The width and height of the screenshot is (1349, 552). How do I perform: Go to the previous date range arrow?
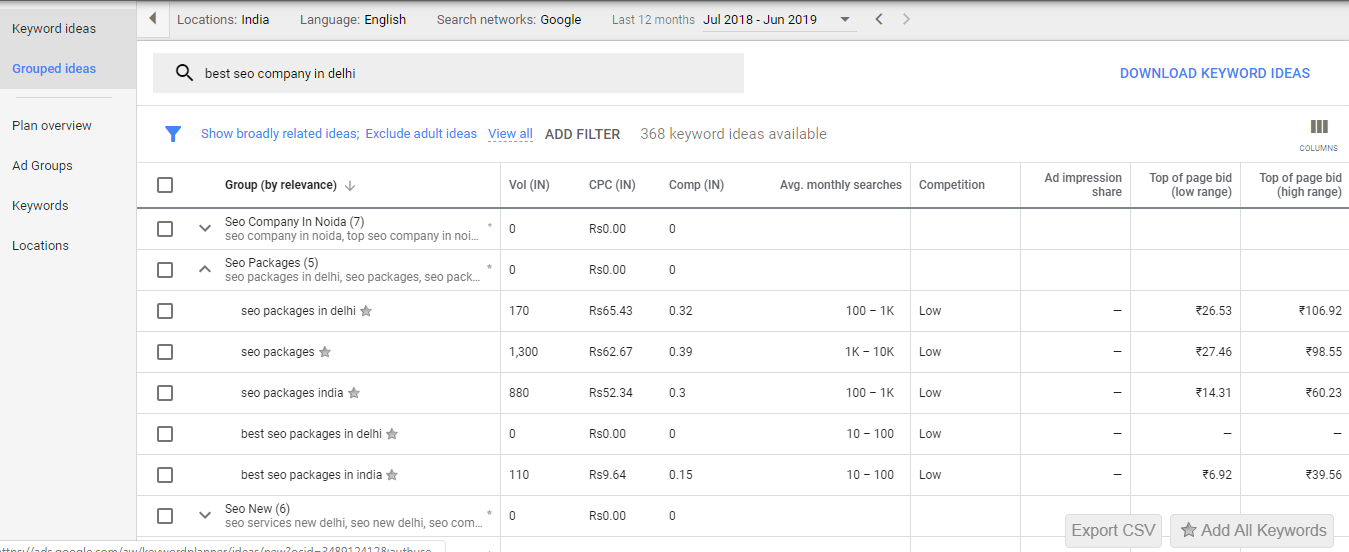[879, 19]
